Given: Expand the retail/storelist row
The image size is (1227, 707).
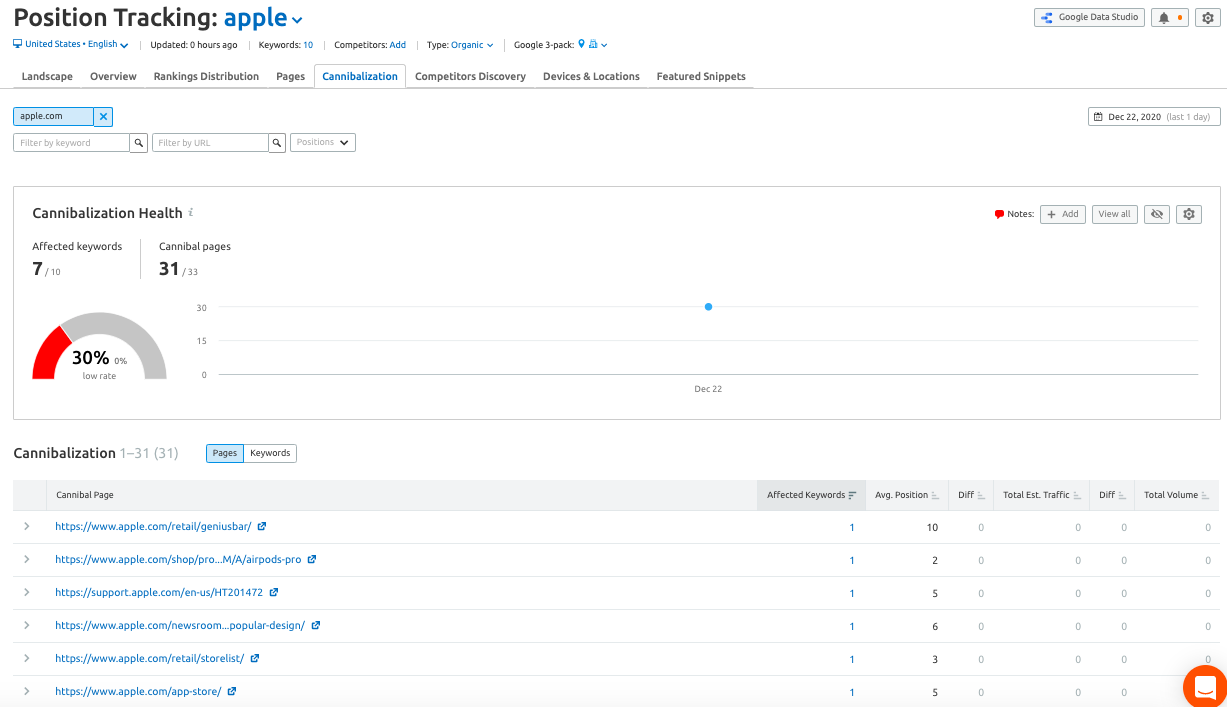Looking at the screenshot, I should click(x=27, y=658).
